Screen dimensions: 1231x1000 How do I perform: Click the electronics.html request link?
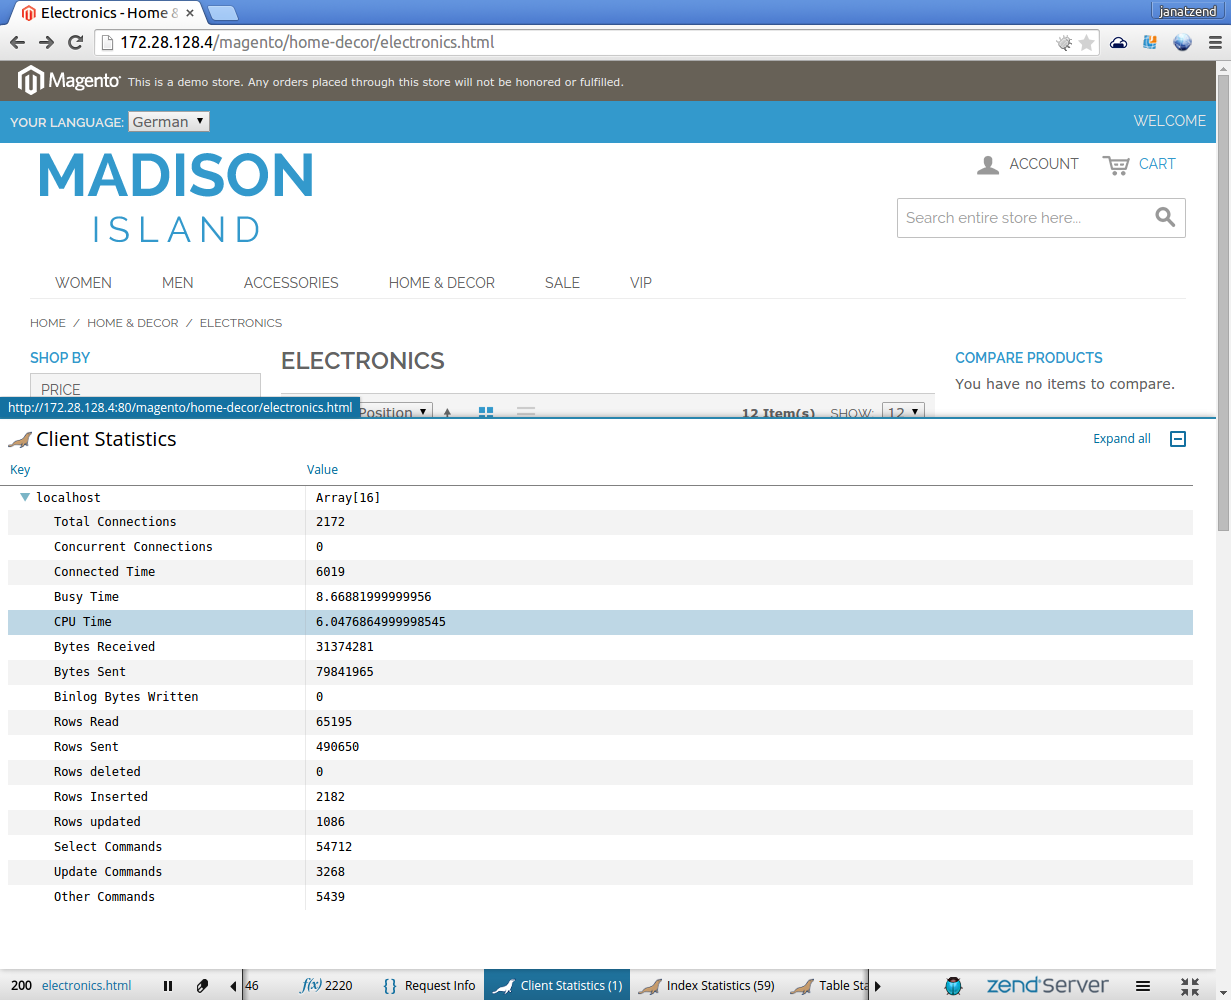[86, 986]
